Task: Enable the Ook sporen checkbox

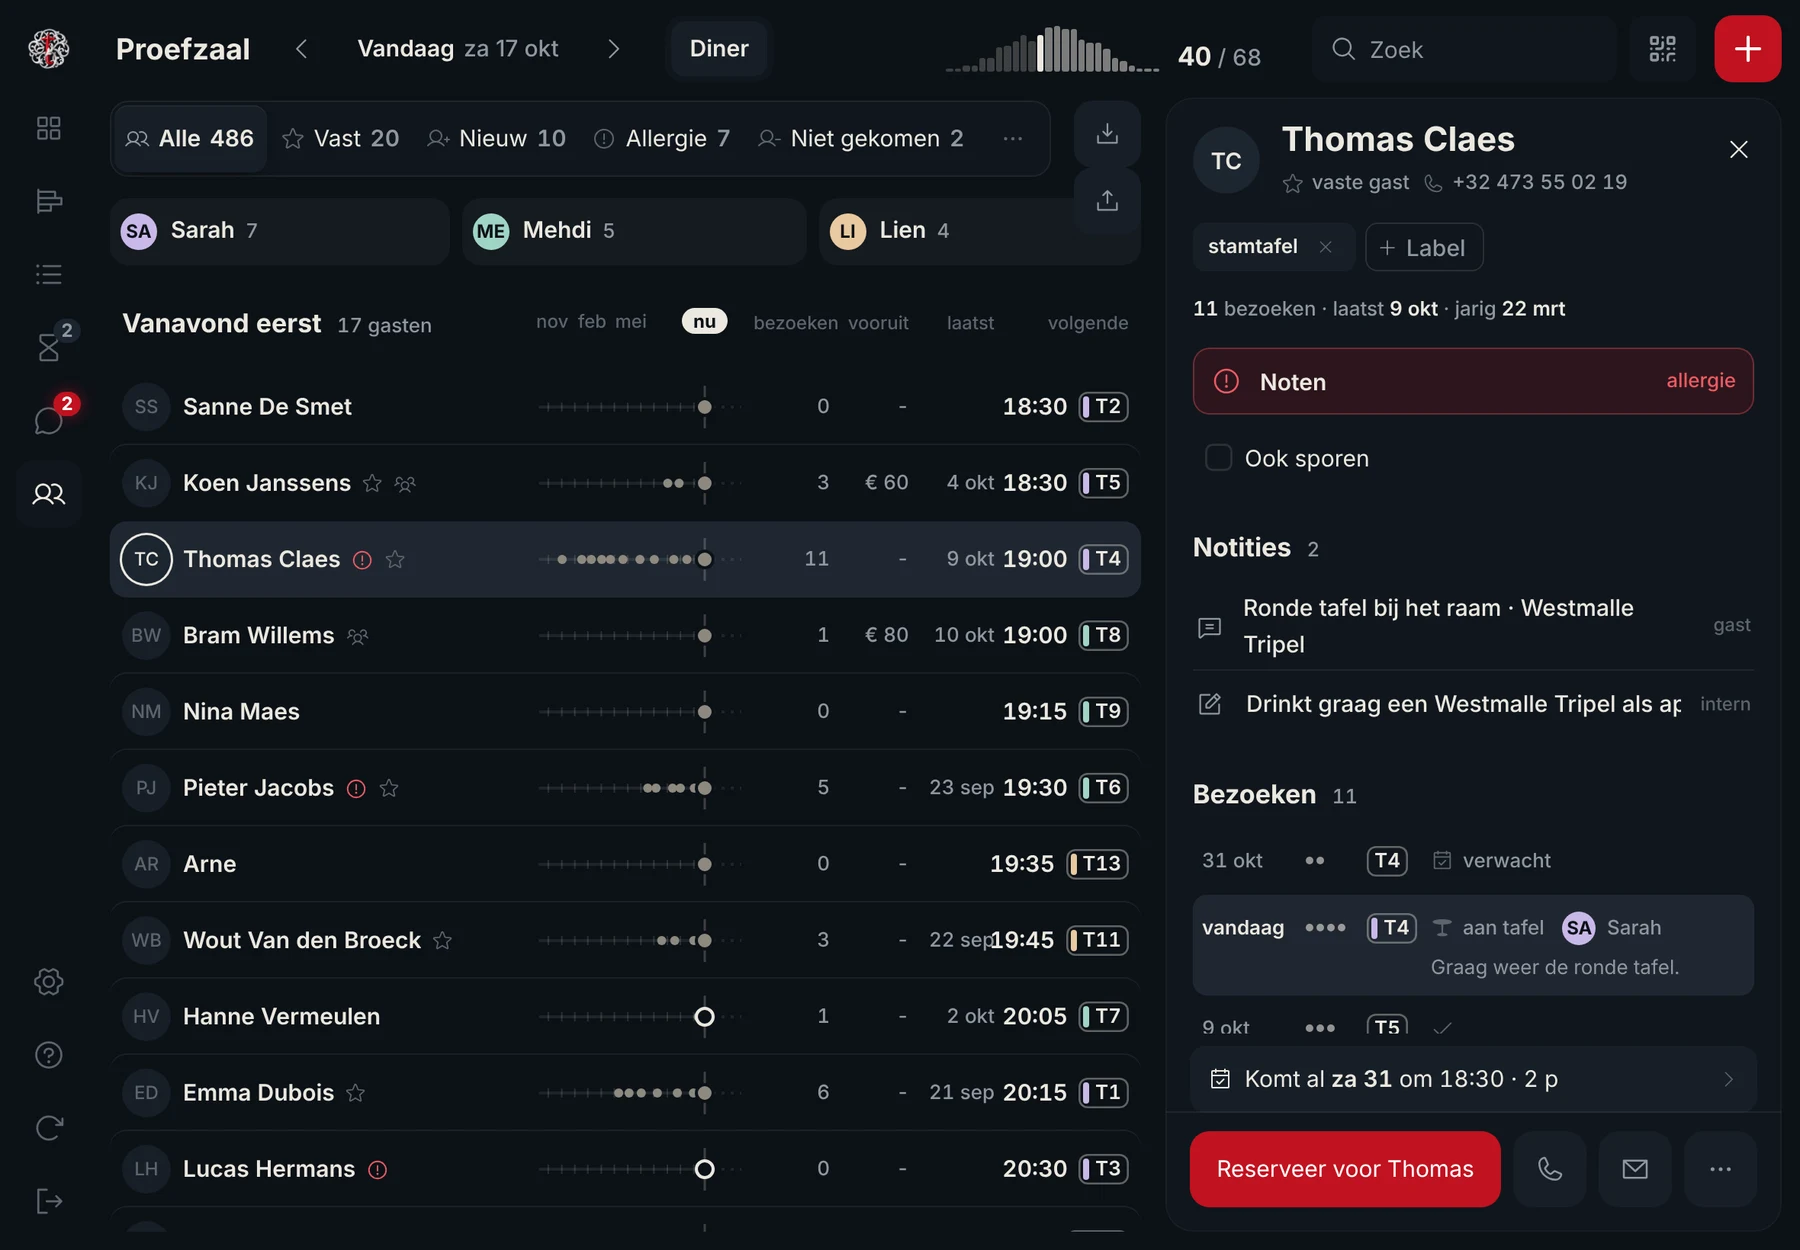Action: pyautogui.click(x=1218, y=458)
